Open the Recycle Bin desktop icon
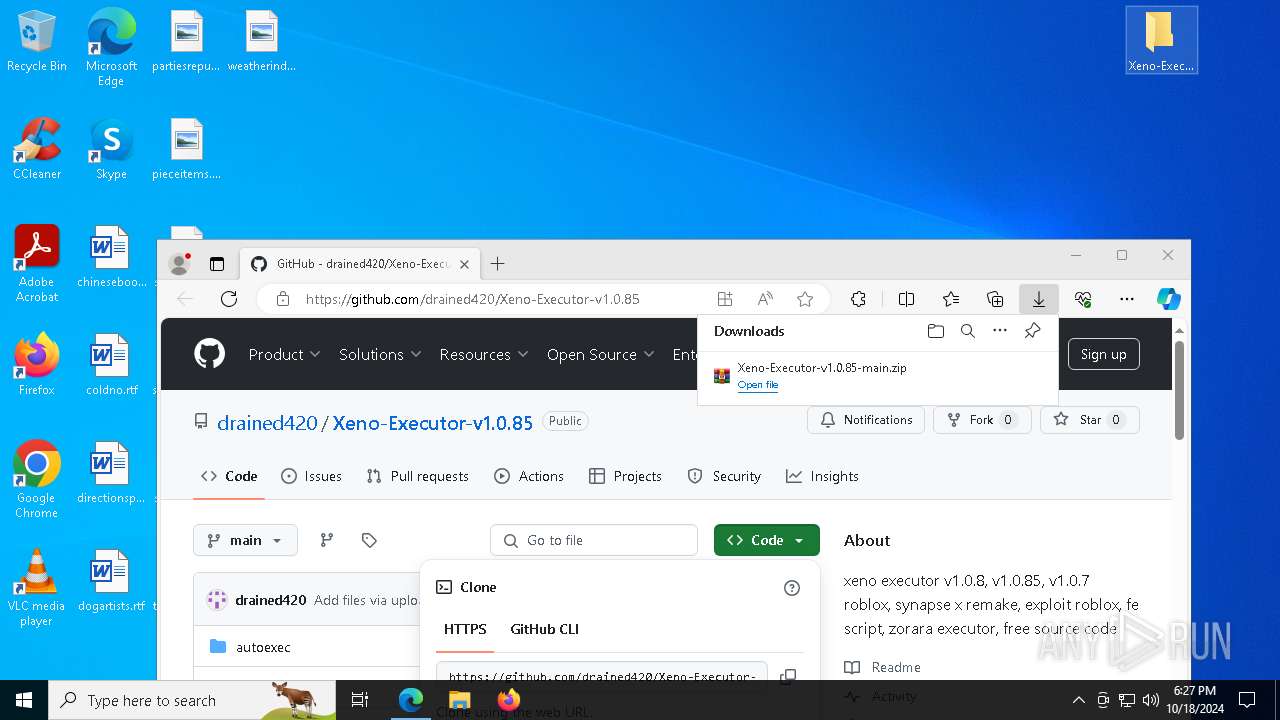Viewport: 1280px width, 720px height. (37, 40)
